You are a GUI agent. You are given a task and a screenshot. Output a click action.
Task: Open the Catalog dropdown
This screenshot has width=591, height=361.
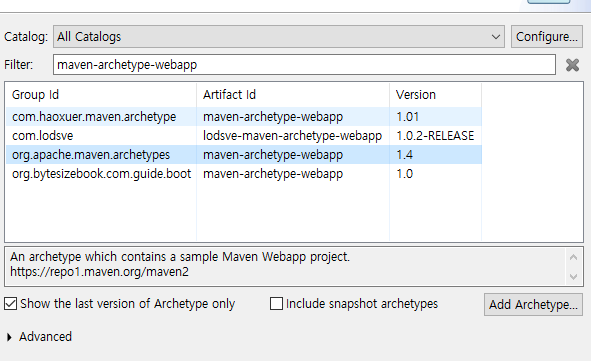[279, 37]
